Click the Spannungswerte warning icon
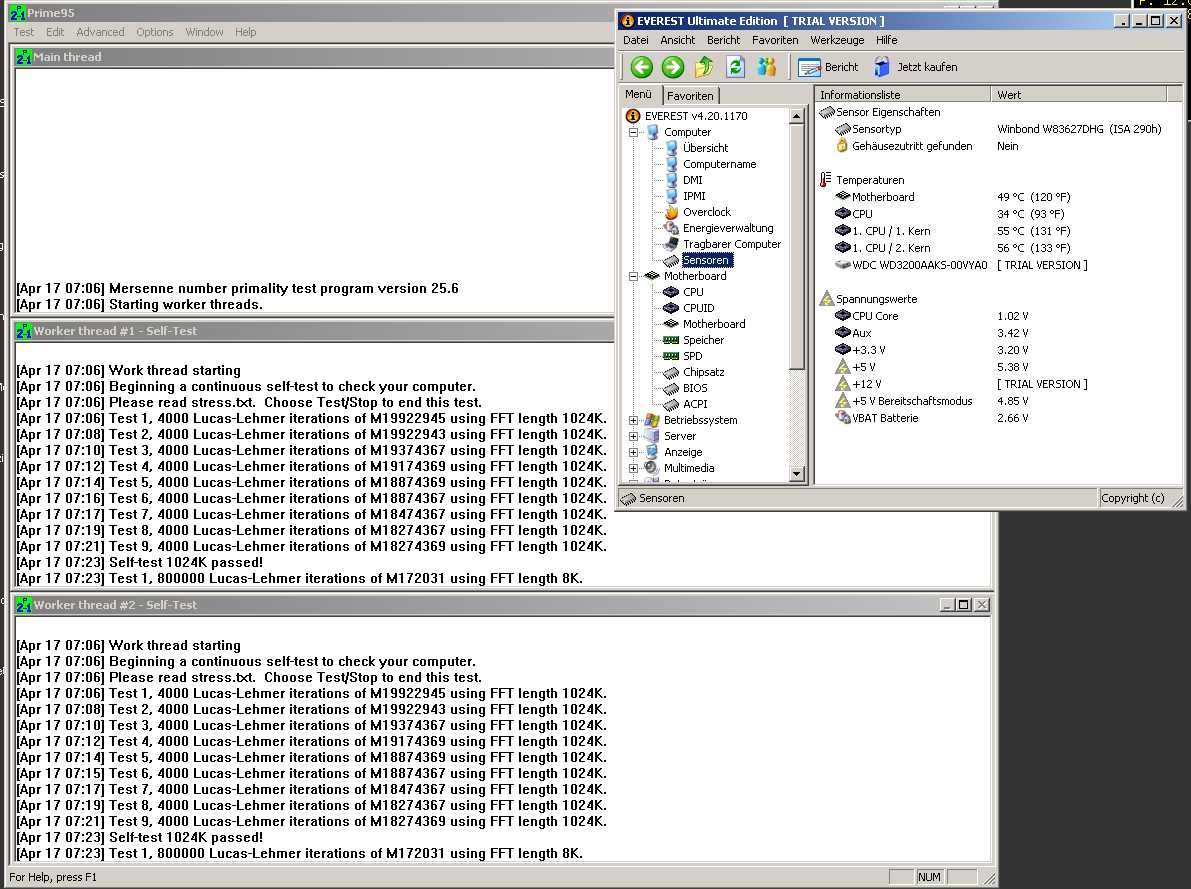This screenshot has width=1191, height=889. 826,299
